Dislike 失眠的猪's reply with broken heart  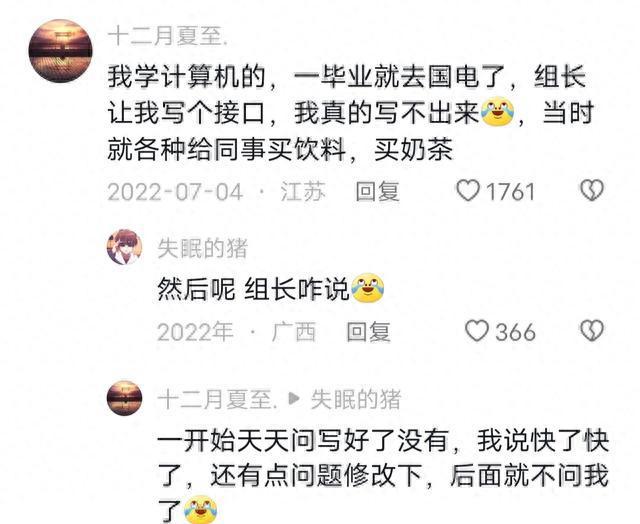click(592, 331)
